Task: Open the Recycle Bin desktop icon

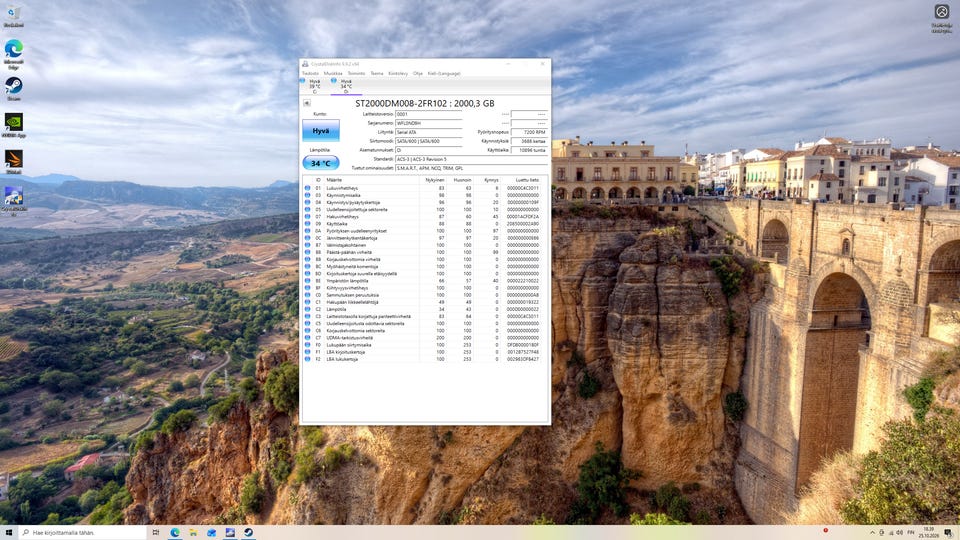Action: tap(13, 16)
